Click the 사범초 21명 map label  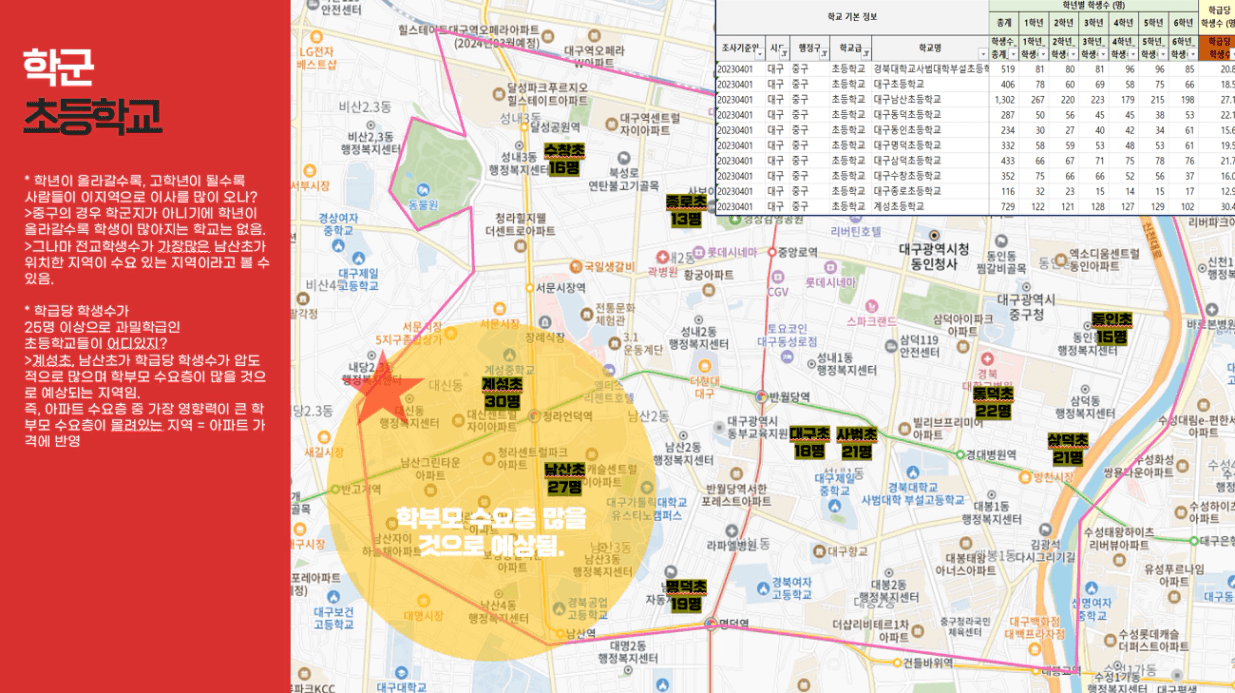coord(856,442)
